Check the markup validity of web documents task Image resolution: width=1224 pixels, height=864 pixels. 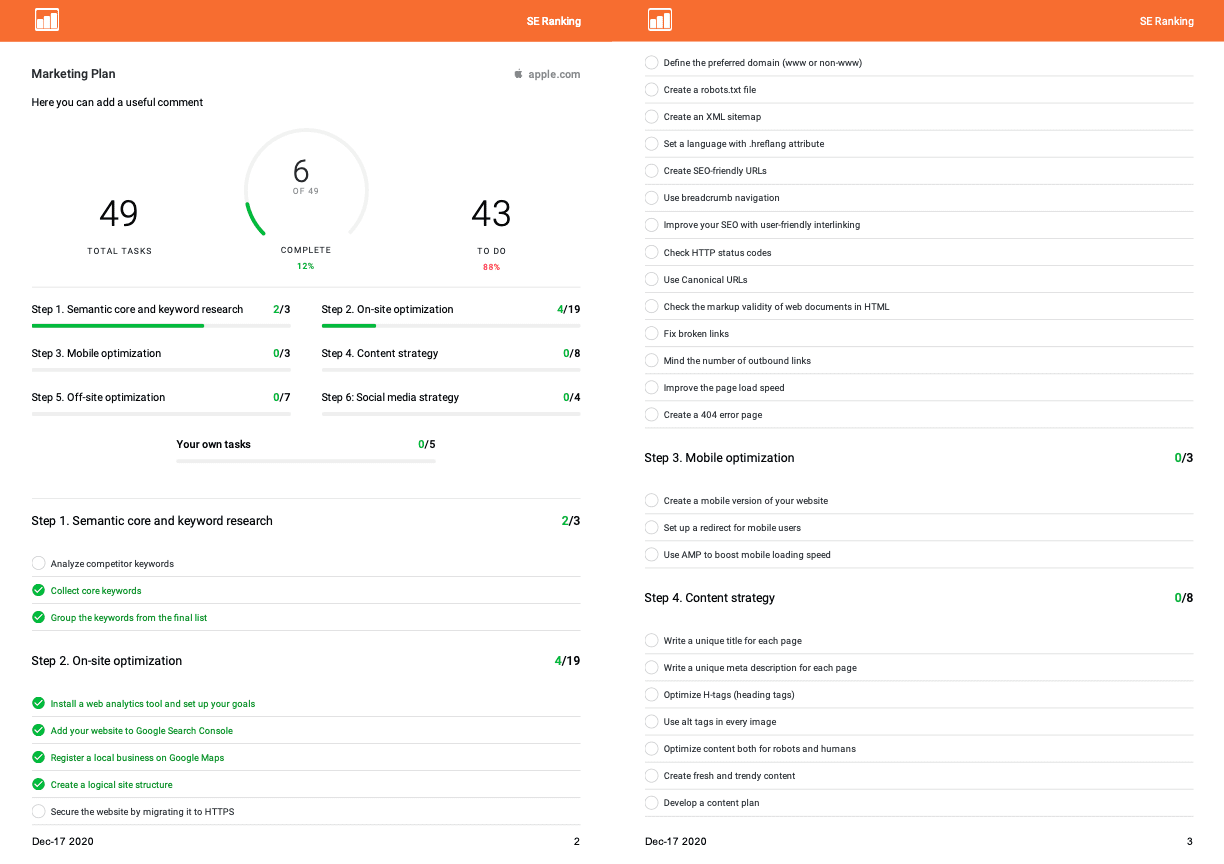(652, 306)
